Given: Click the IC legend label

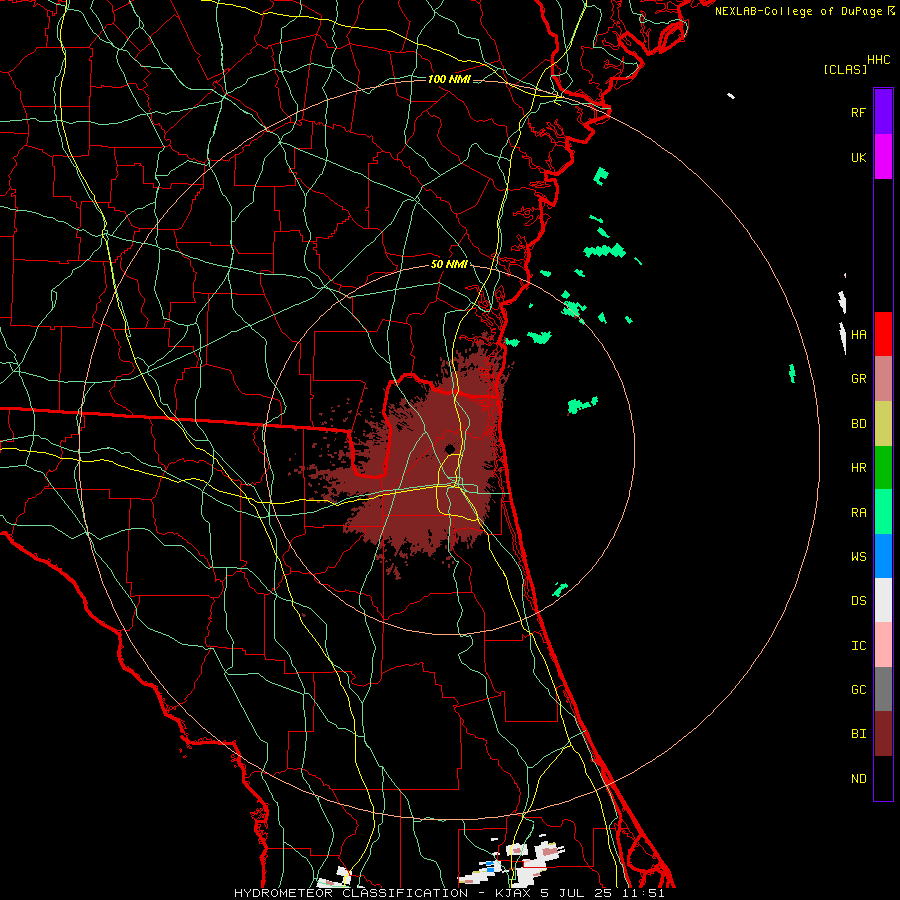Looking at the screenshot, I should click(858, 646).
